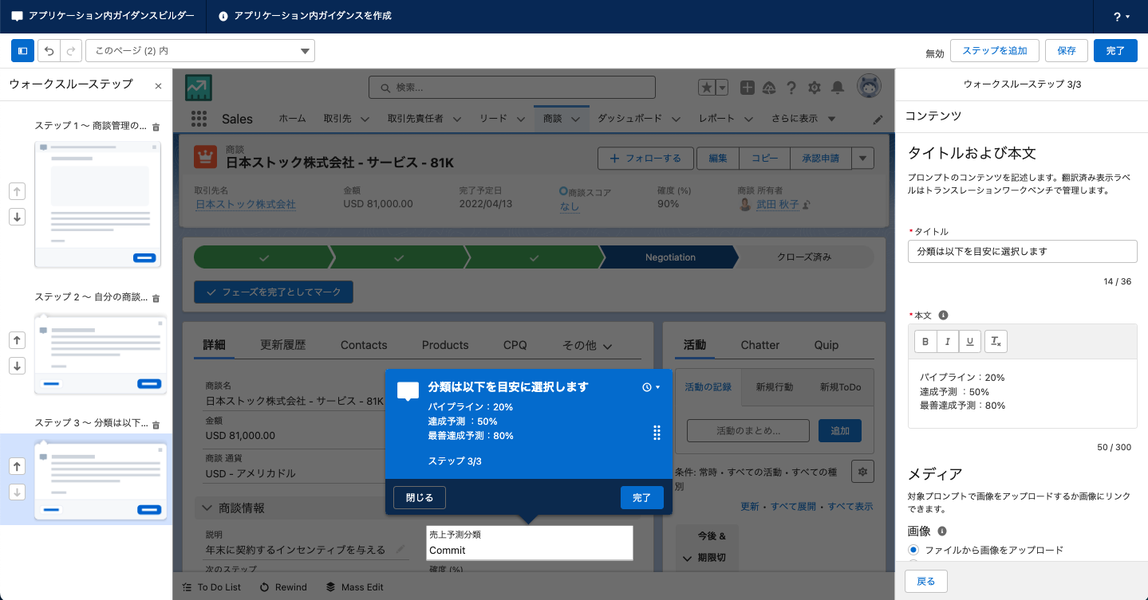Redo the last change

[71, 50]
